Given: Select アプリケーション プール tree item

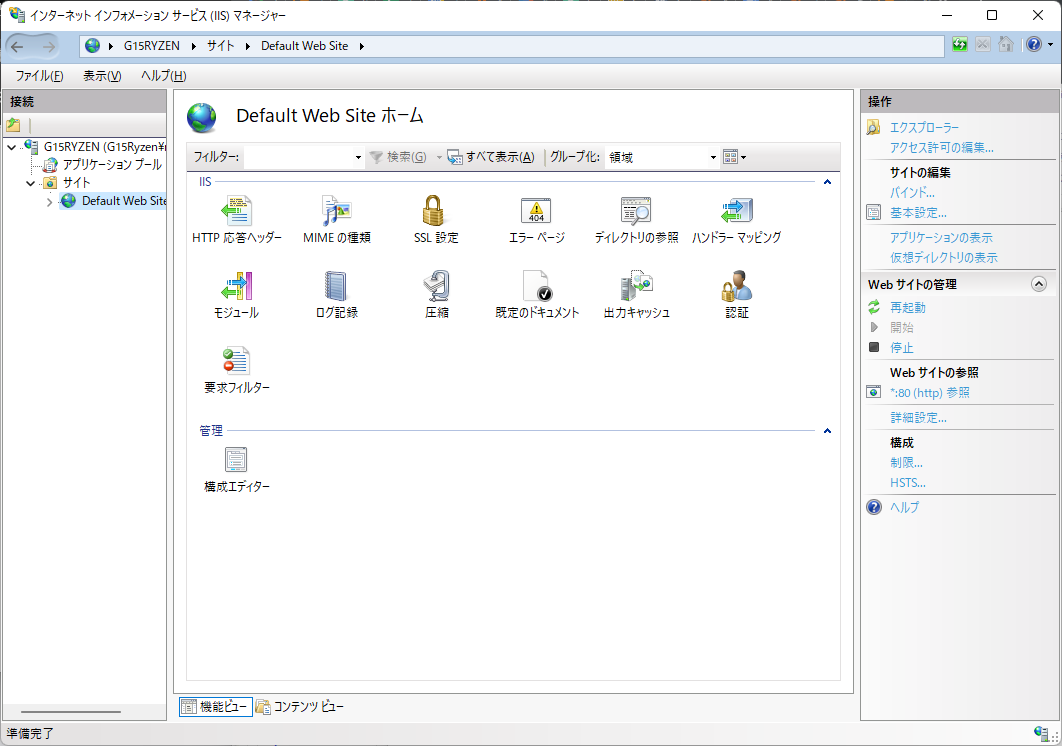Looking at the screenshot, I should point(112,165).
